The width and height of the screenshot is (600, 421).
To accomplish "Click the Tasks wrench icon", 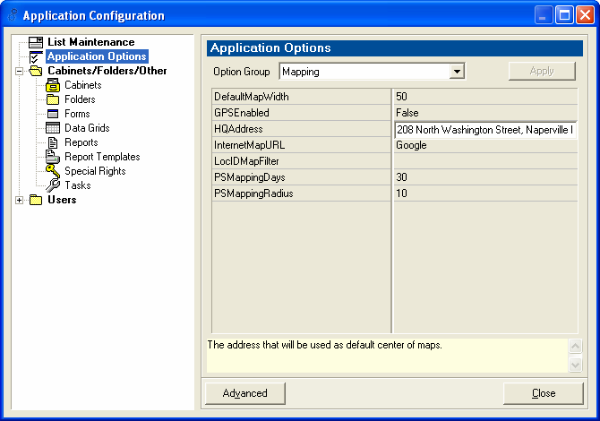I will click(x=53, y=185).
